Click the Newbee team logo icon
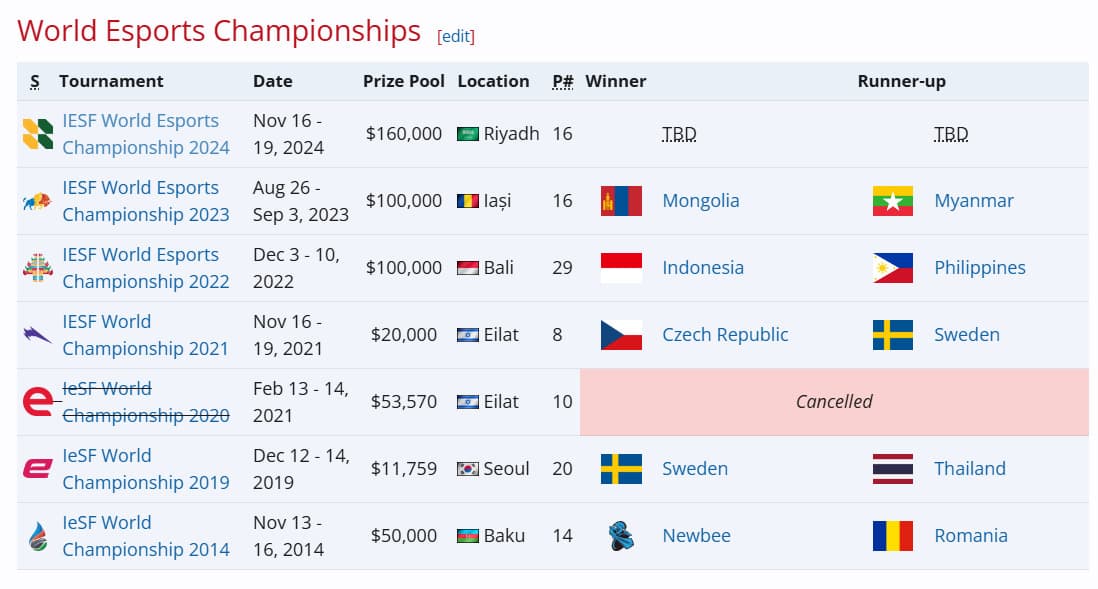The height and width of the screenshot is (589, 1098). (620, 535)
